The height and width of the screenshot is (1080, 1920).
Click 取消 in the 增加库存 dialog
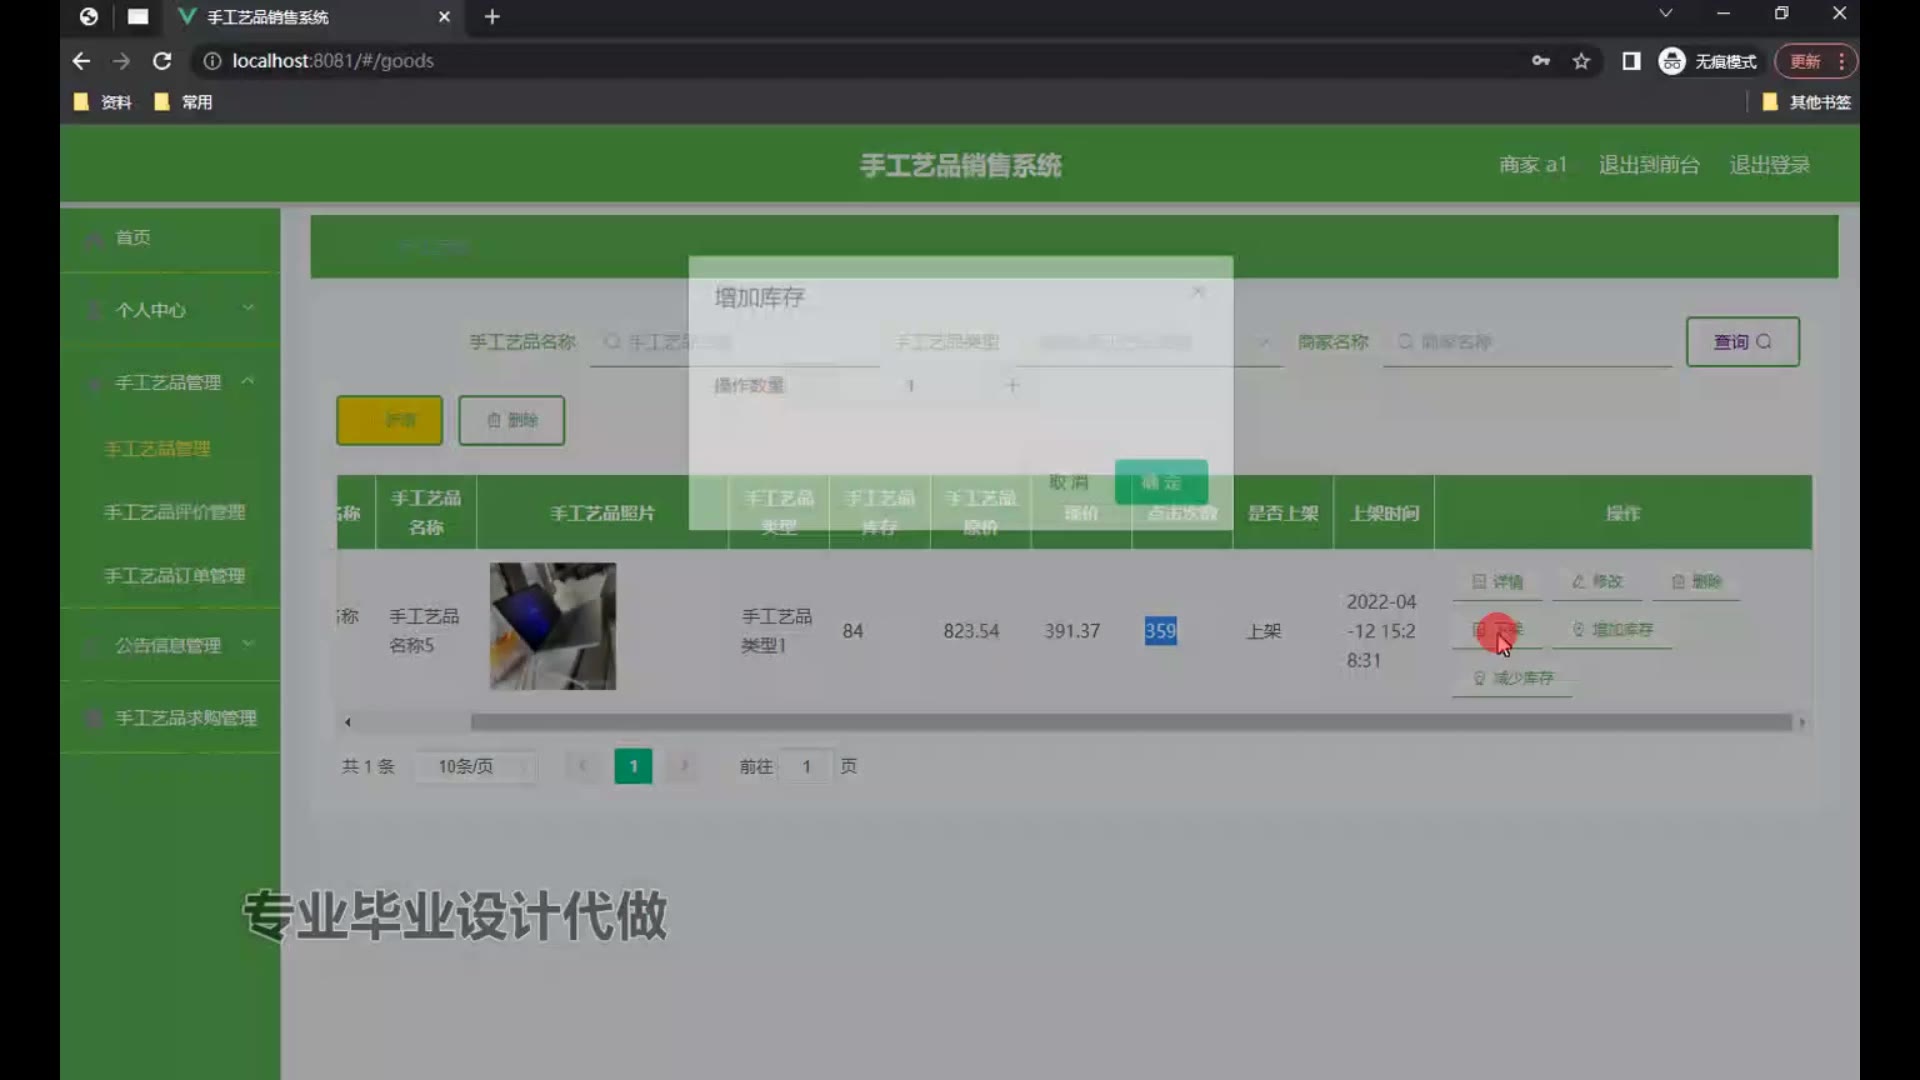tap(1068, 483)
